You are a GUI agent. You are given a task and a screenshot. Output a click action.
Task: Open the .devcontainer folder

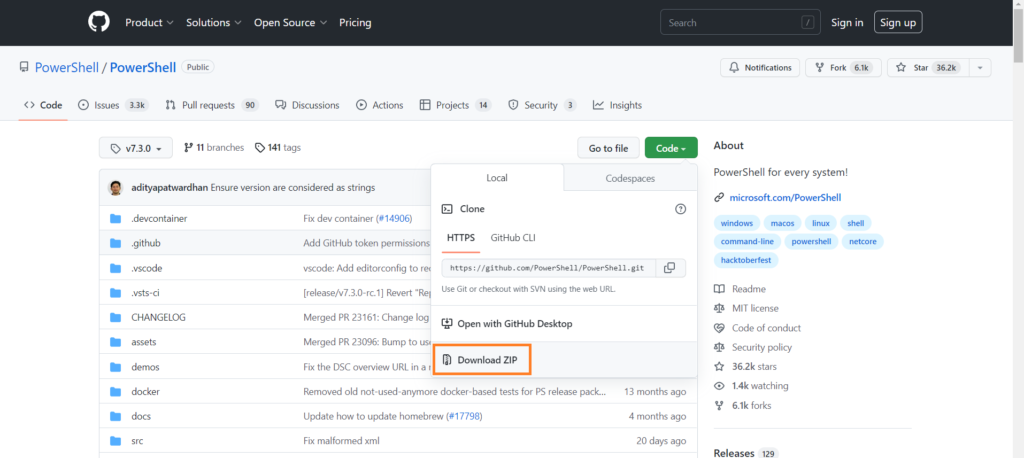pos(159,218)
